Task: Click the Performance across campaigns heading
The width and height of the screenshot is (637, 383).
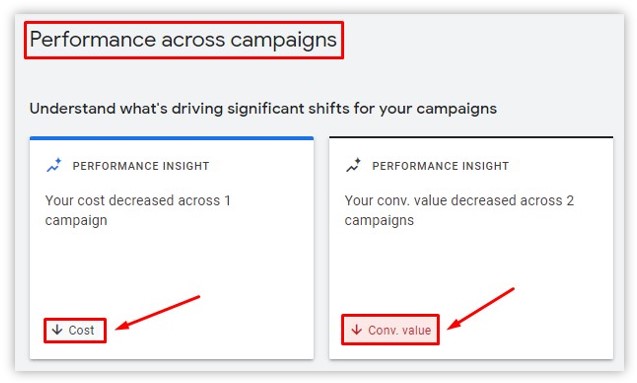Action: pos(183,40)
